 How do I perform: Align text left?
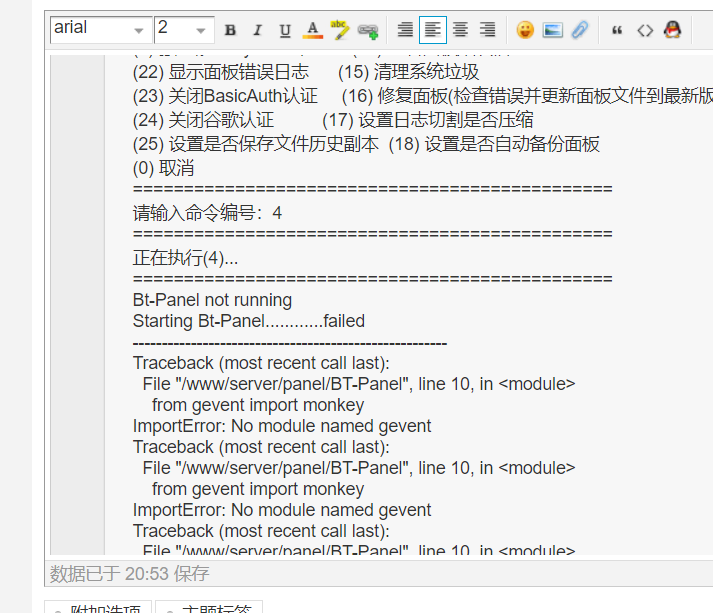pos(432,30)
